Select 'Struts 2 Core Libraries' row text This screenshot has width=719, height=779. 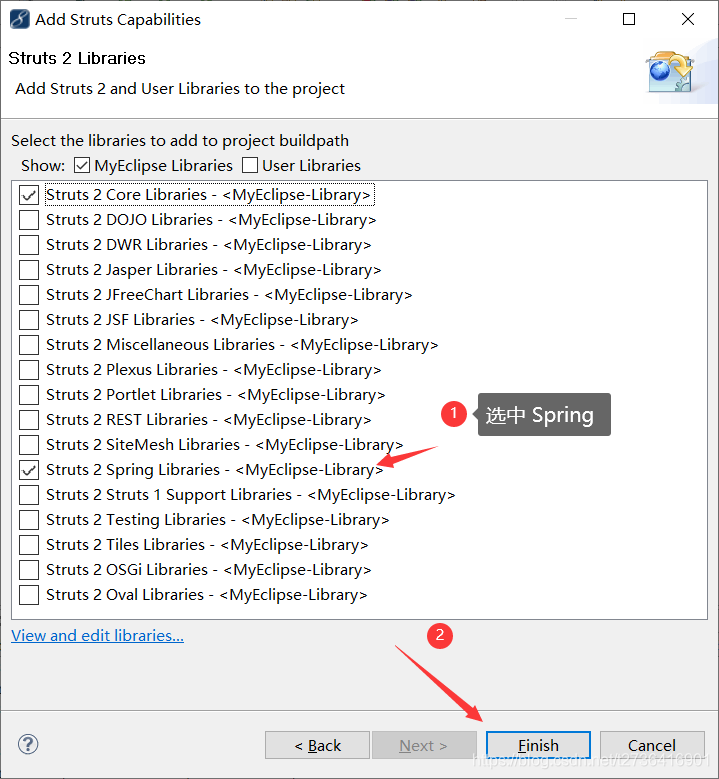209,195
